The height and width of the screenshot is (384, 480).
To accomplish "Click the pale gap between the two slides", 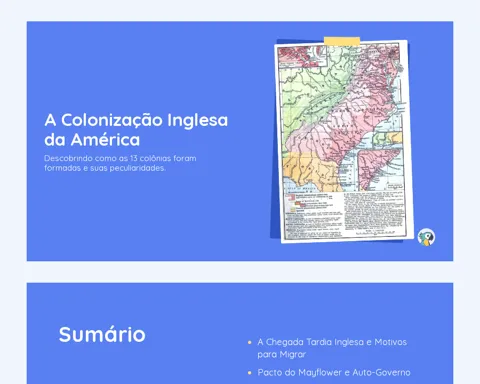I will pyautogui.click(x=240, y=272).
